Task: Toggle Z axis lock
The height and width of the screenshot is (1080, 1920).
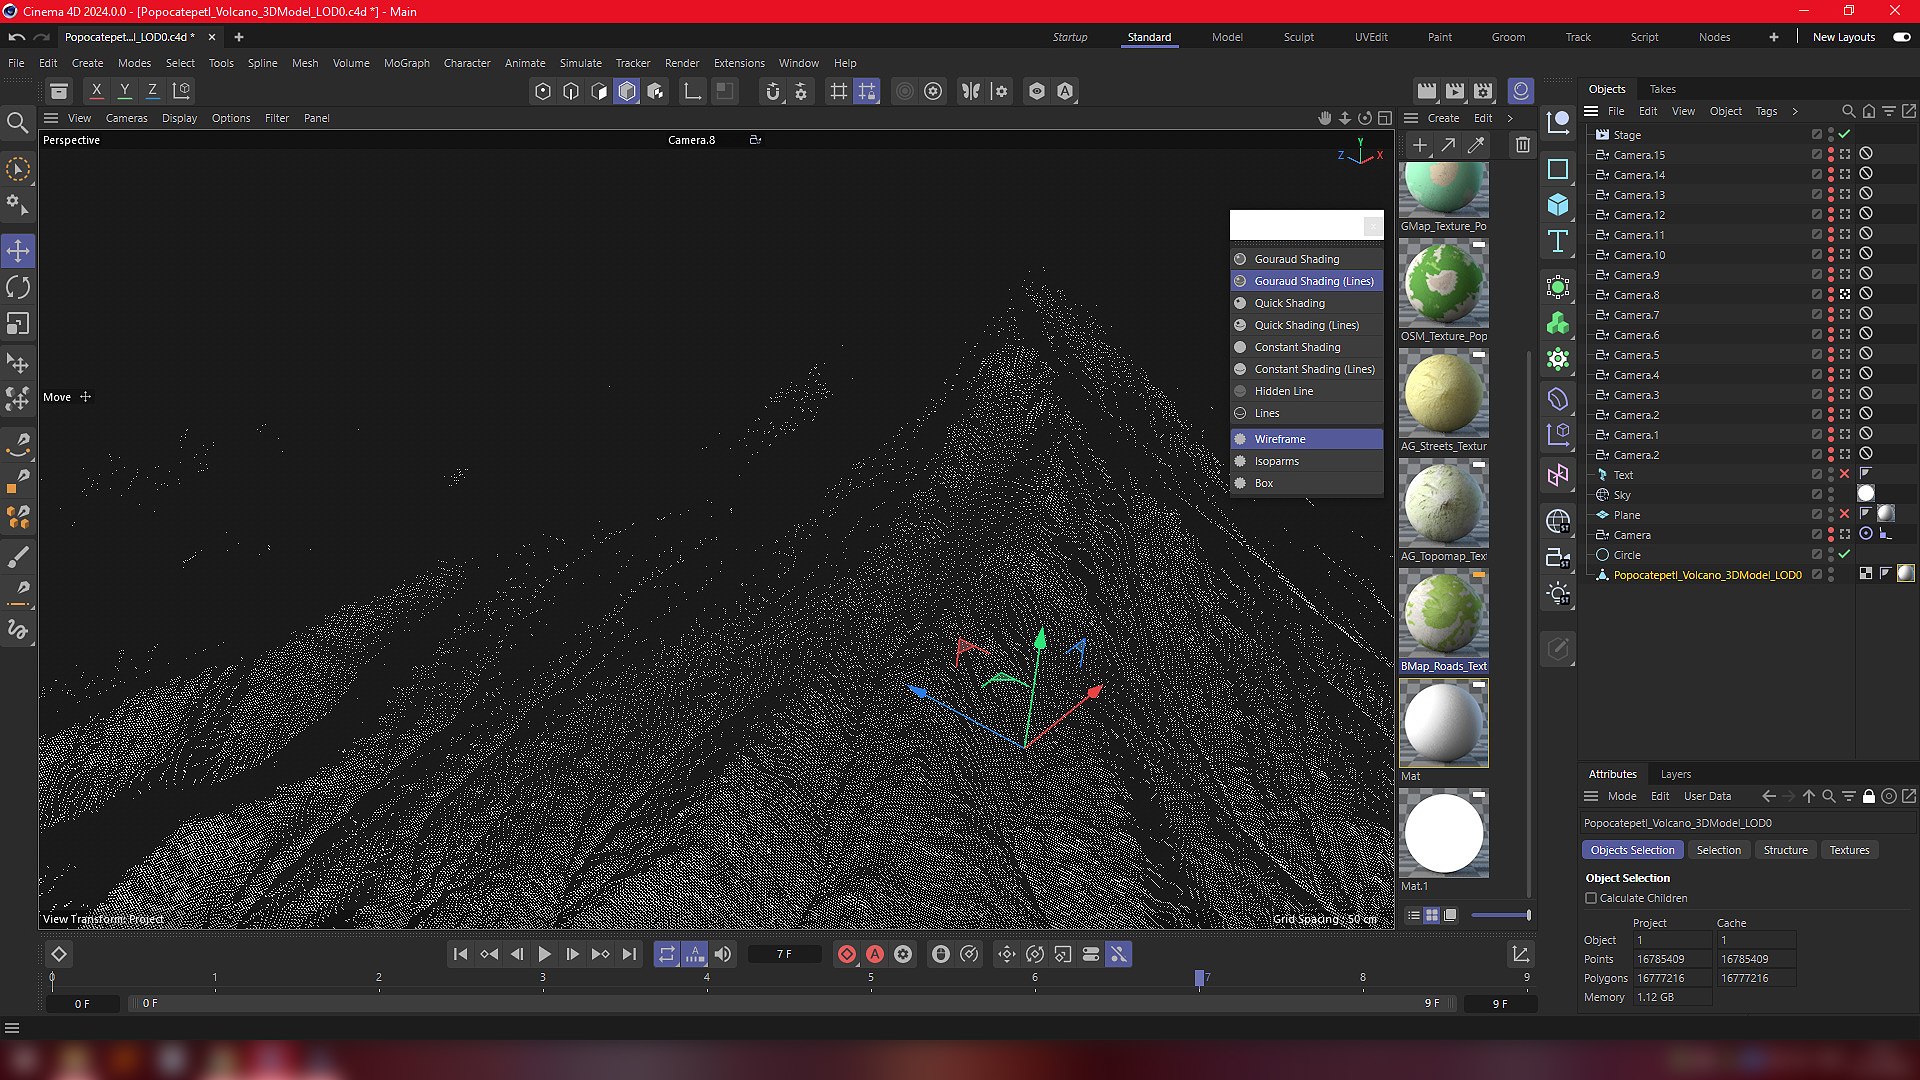Action: (x=153, y=91)
